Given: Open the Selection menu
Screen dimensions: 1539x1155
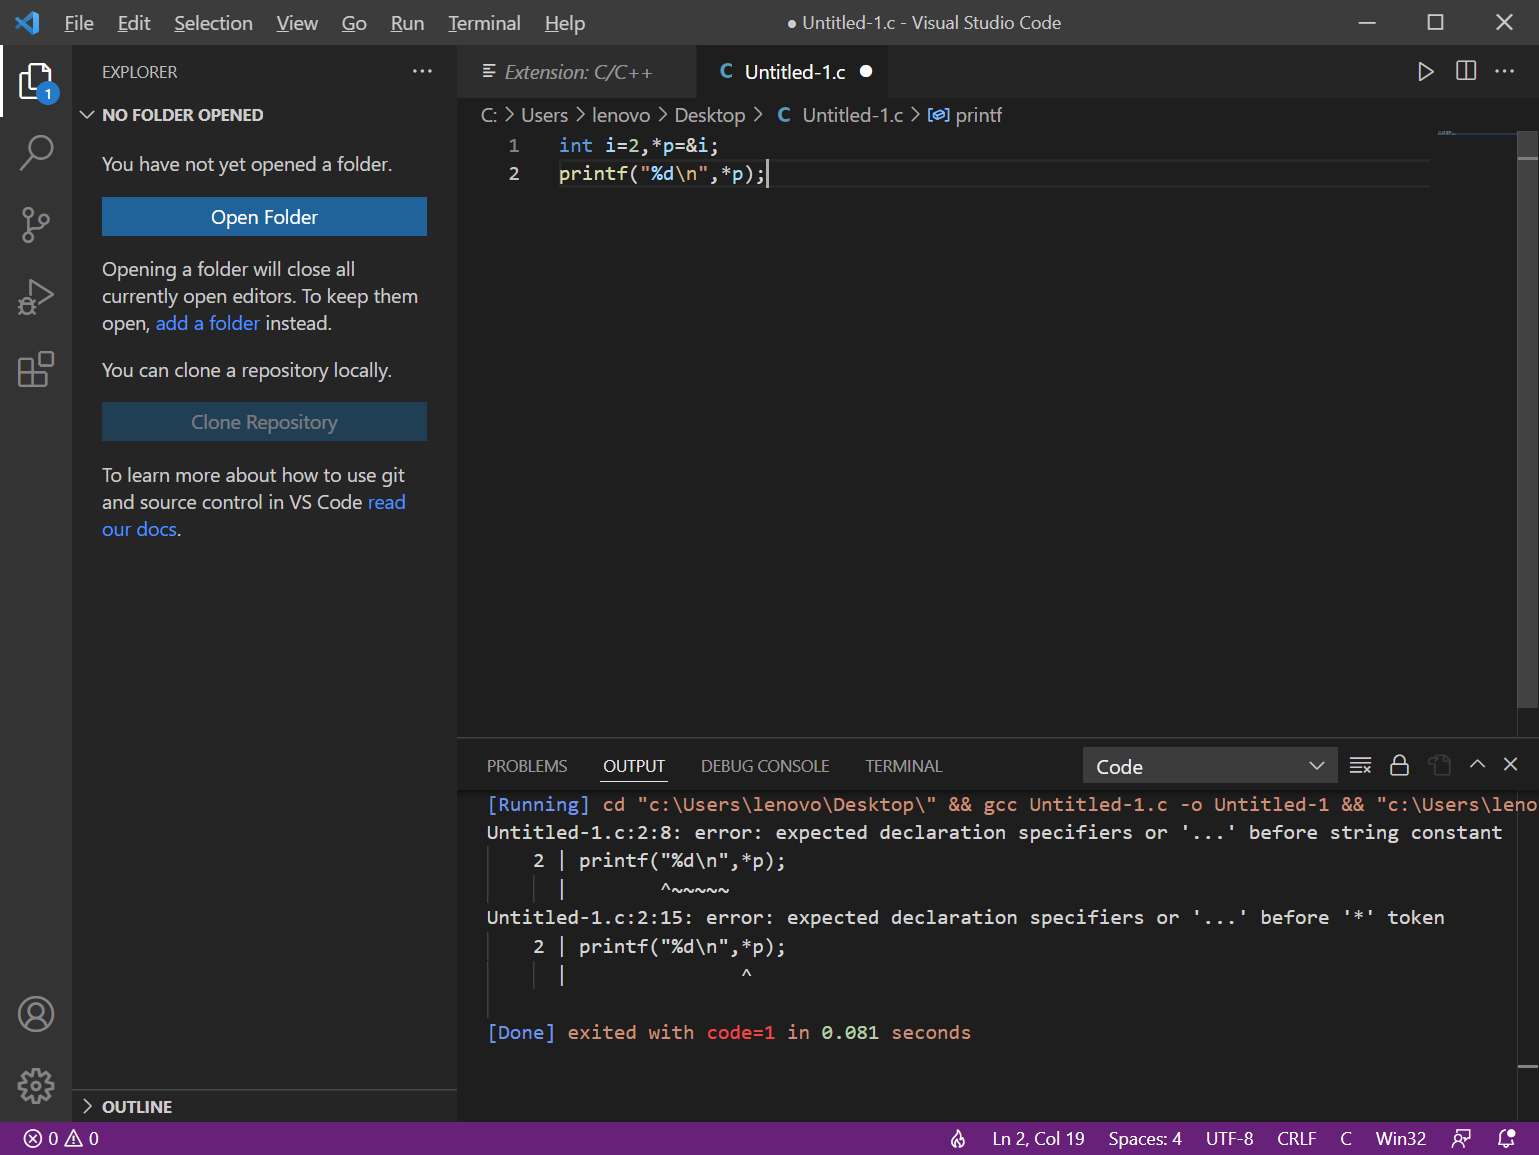Looking at the screenshot, I should point(213,23).
